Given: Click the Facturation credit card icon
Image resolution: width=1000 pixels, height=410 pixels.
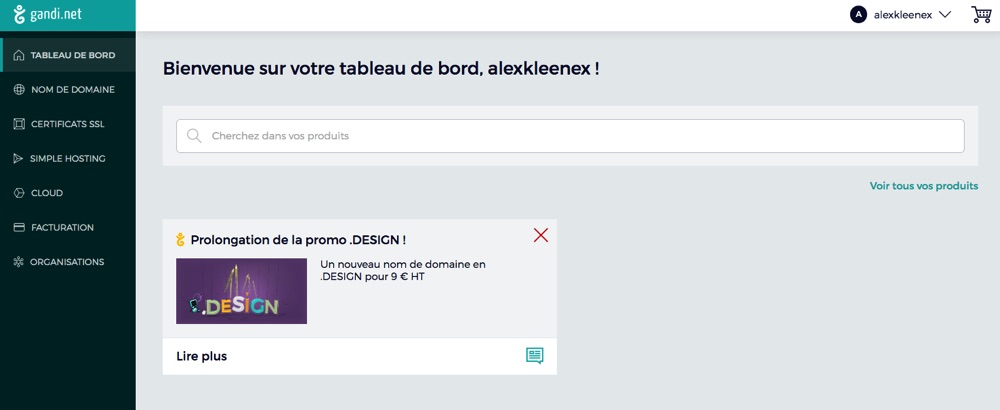Looking at the screenshot, I should tap(18, 228).
